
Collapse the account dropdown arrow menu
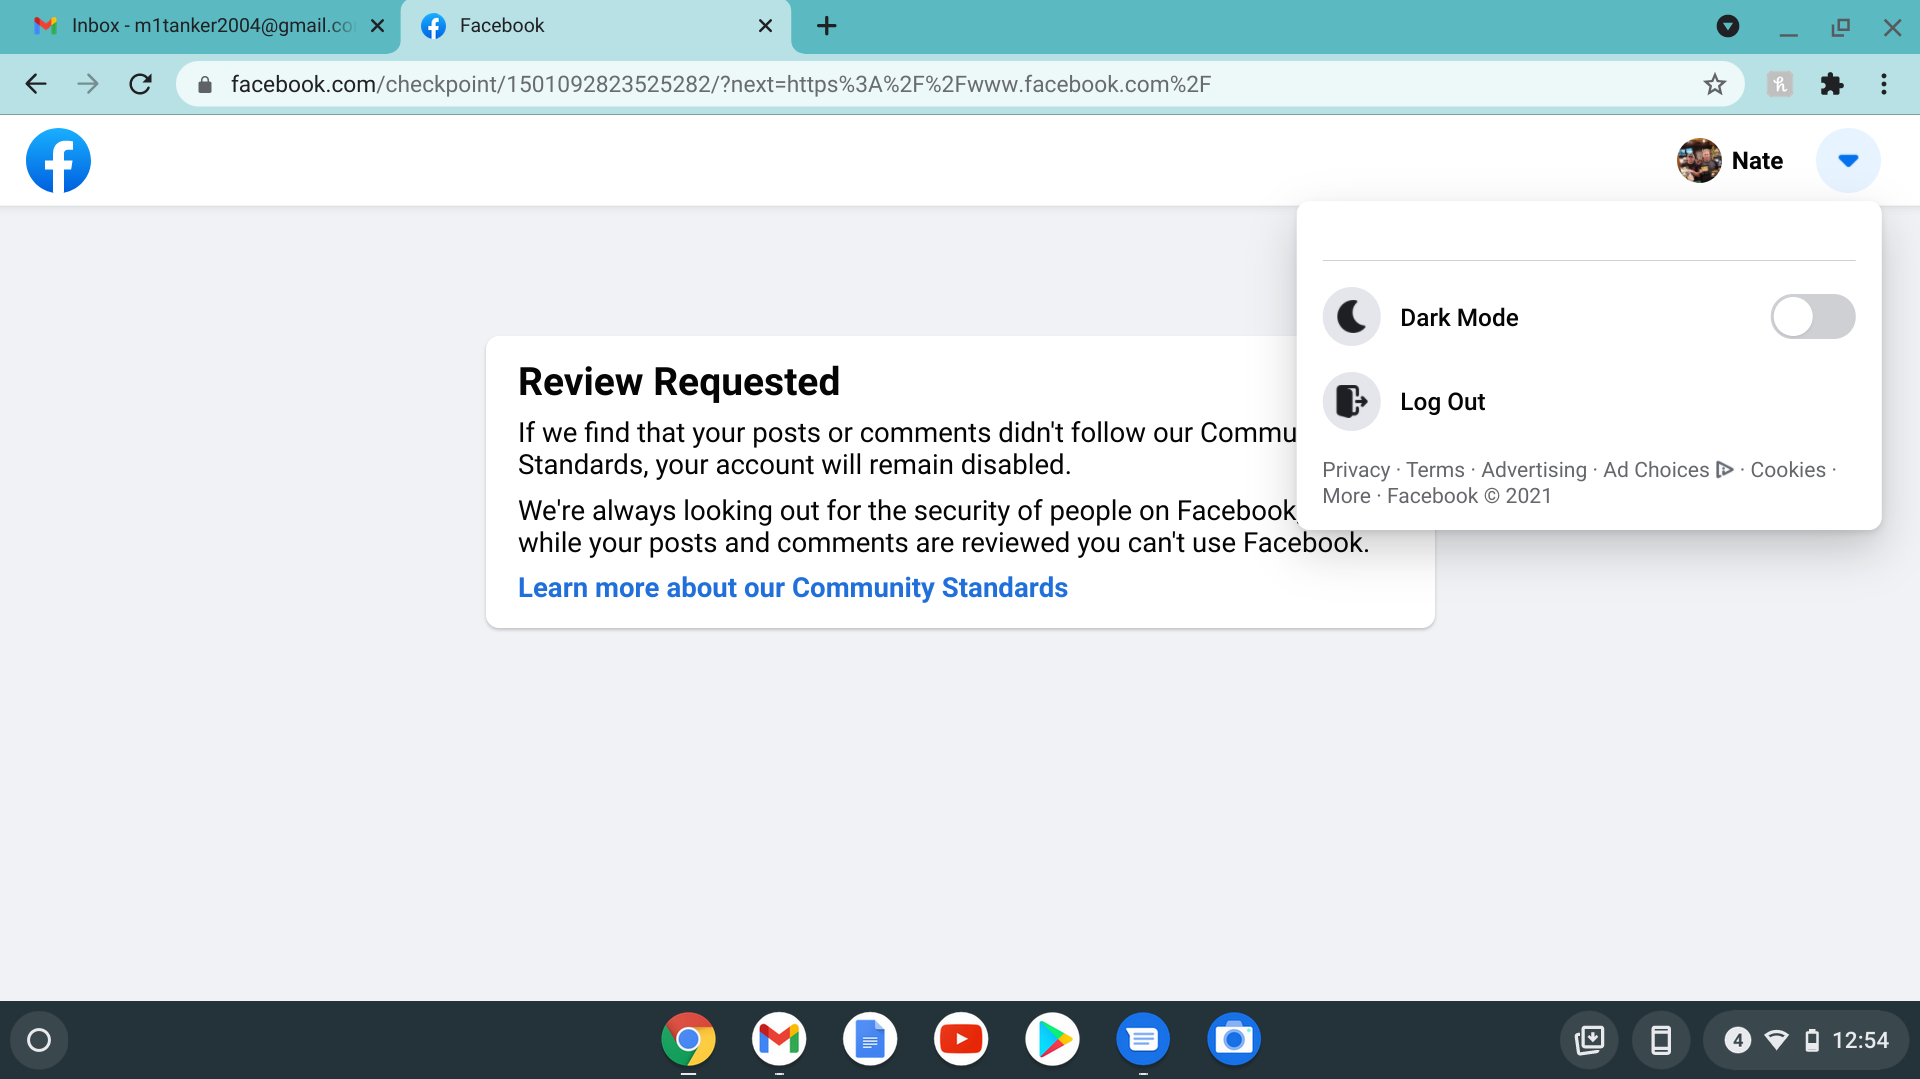1847,161
